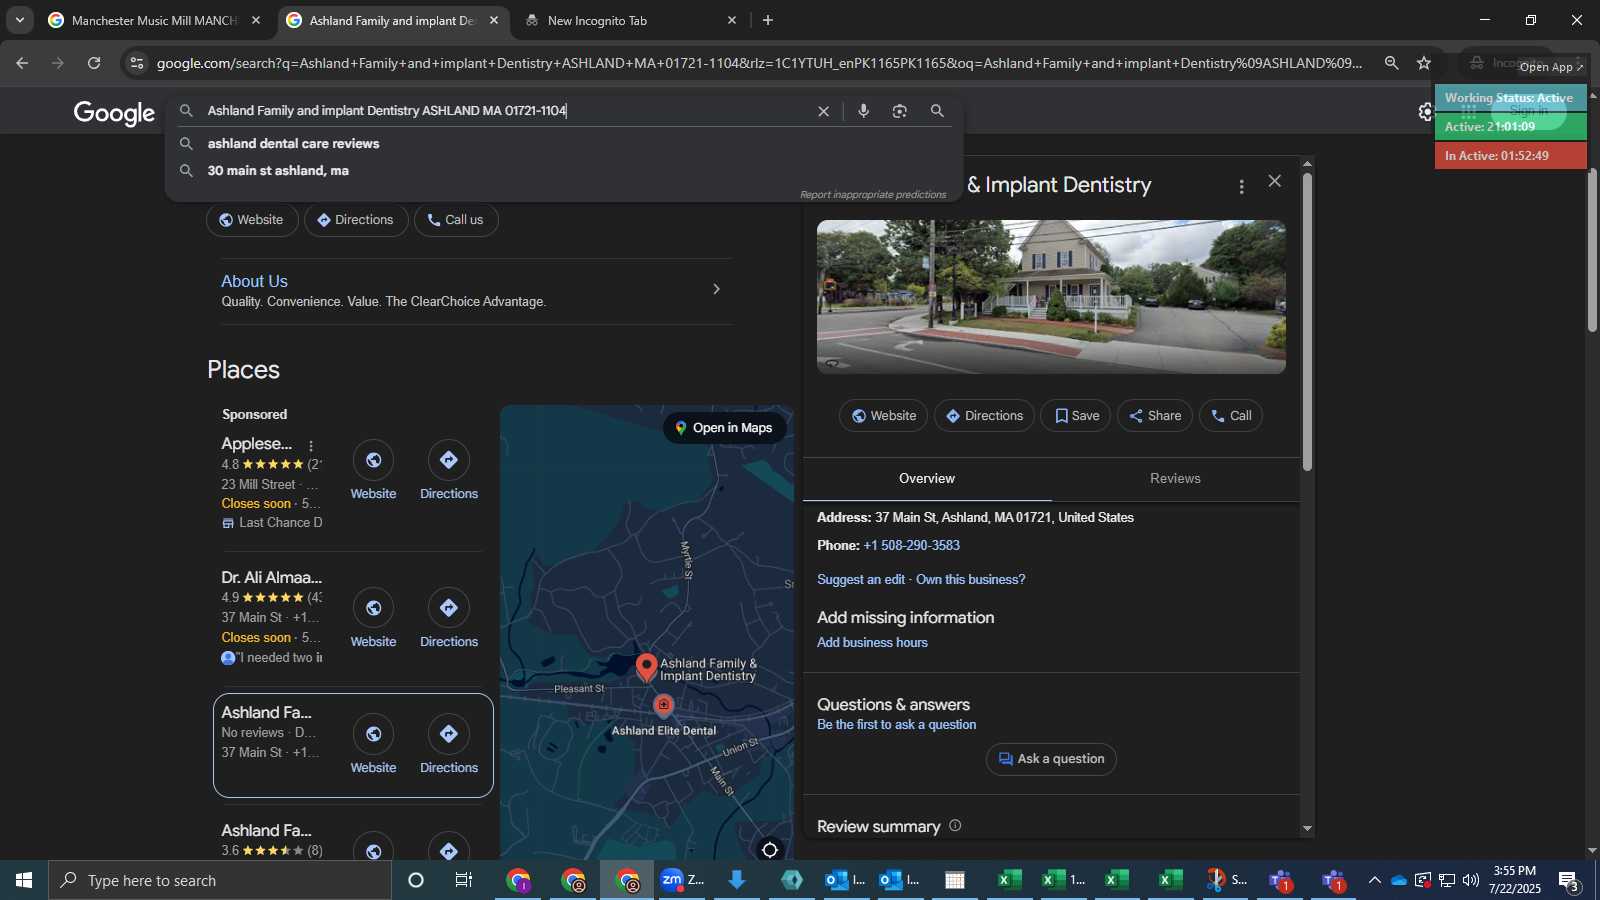The height and width of the screenshot is (900, 1600).
Task: Click Add business hours link
Action: click(x=872, y=643)
